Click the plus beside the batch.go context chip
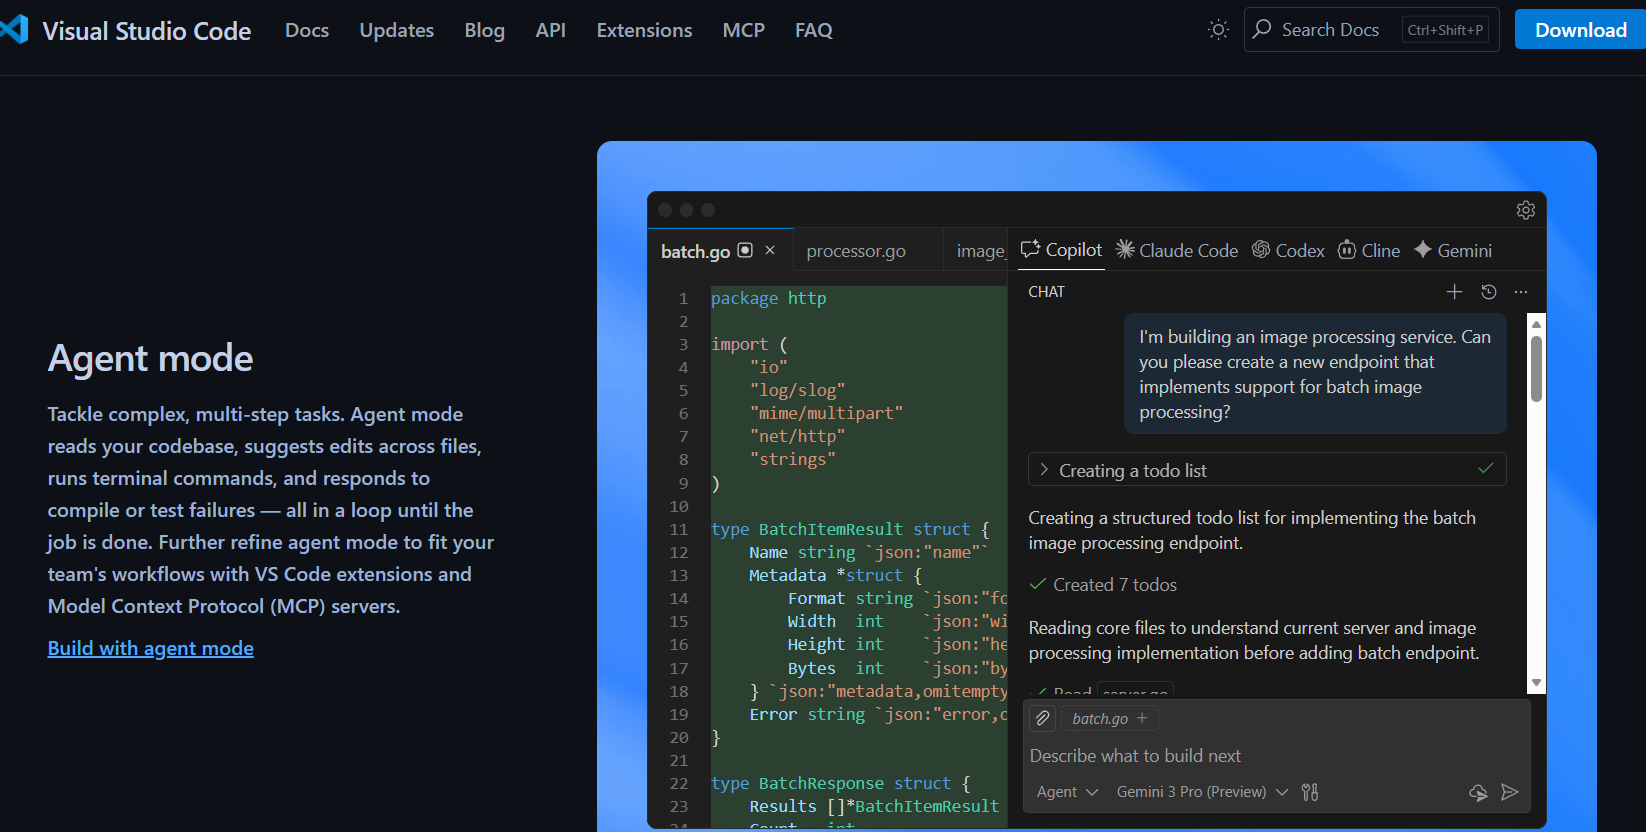The width and height of the screenshot is (1646, 832). point(1142,718)
